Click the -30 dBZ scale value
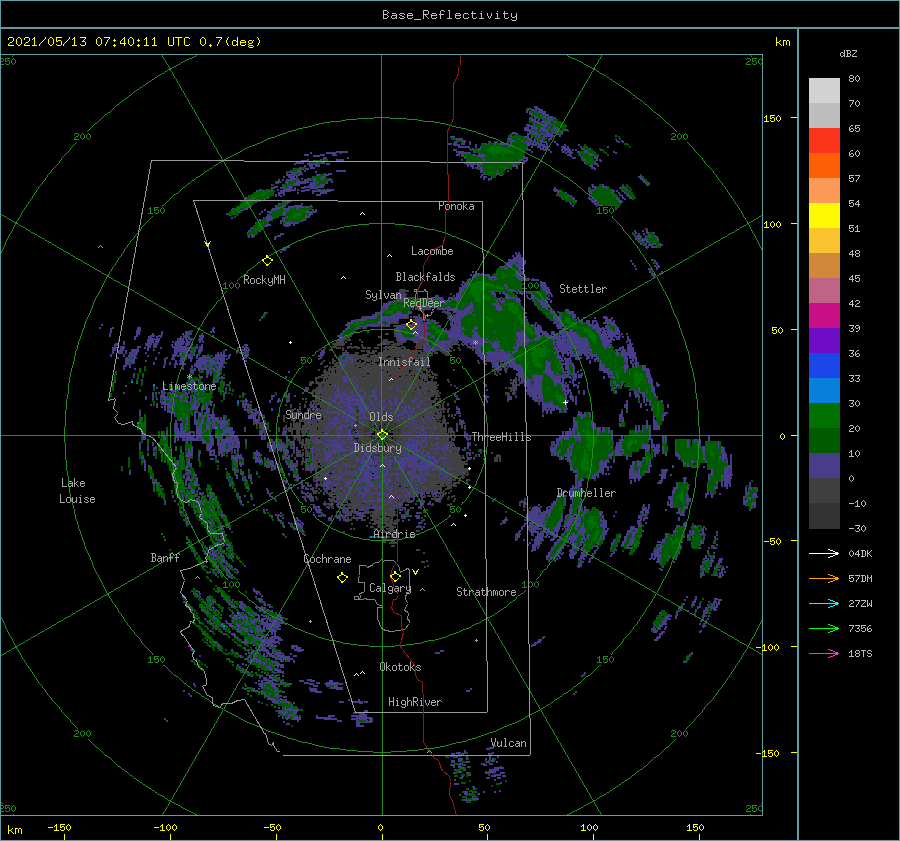This screenshot has height=841, width=900. [858, 528]
